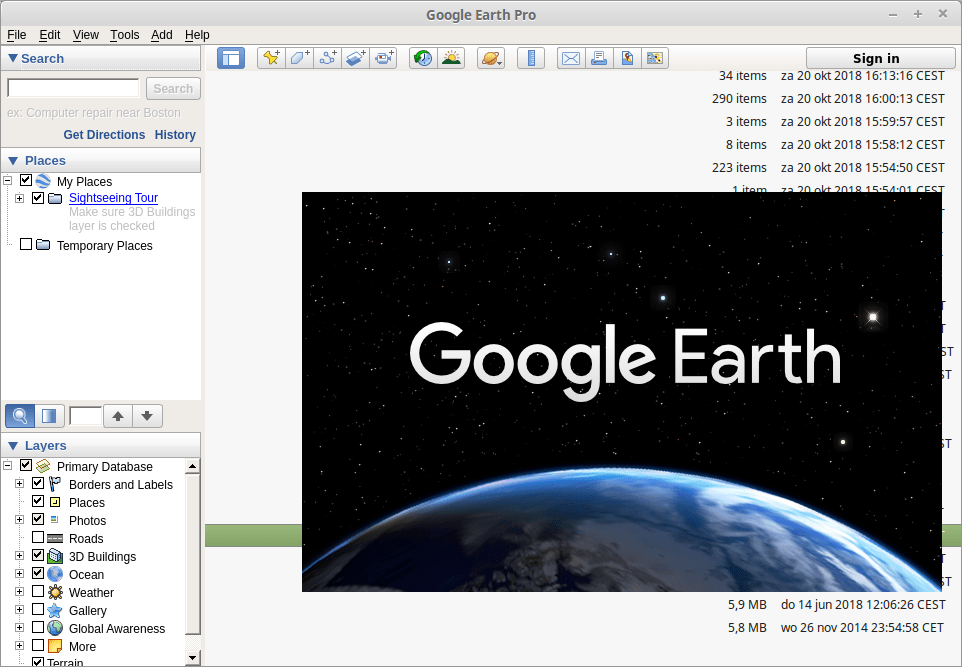Click the Google Earth splash image
This screenshot has height=667, width=962.
[x=621, y=391]
